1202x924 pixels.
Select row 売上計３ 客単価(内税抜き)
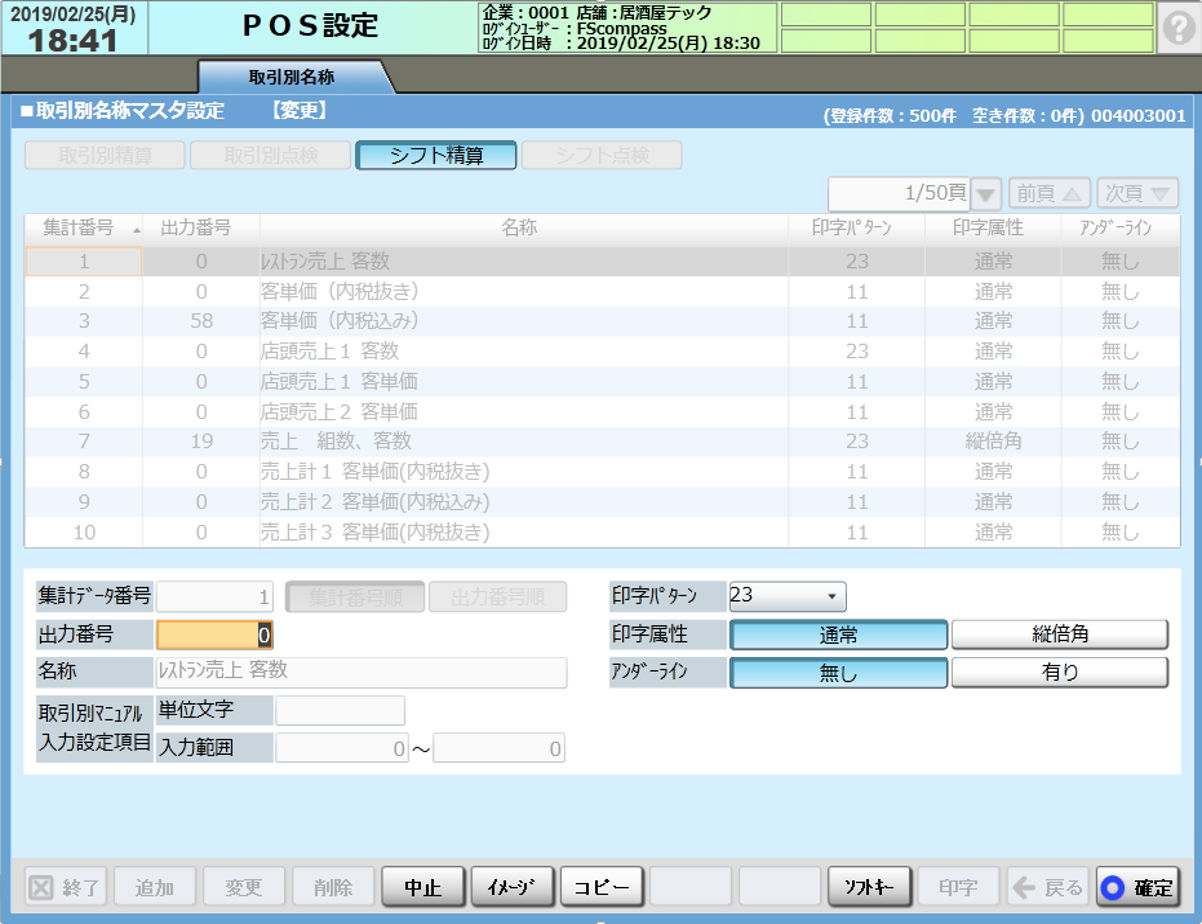click(602, 532)
